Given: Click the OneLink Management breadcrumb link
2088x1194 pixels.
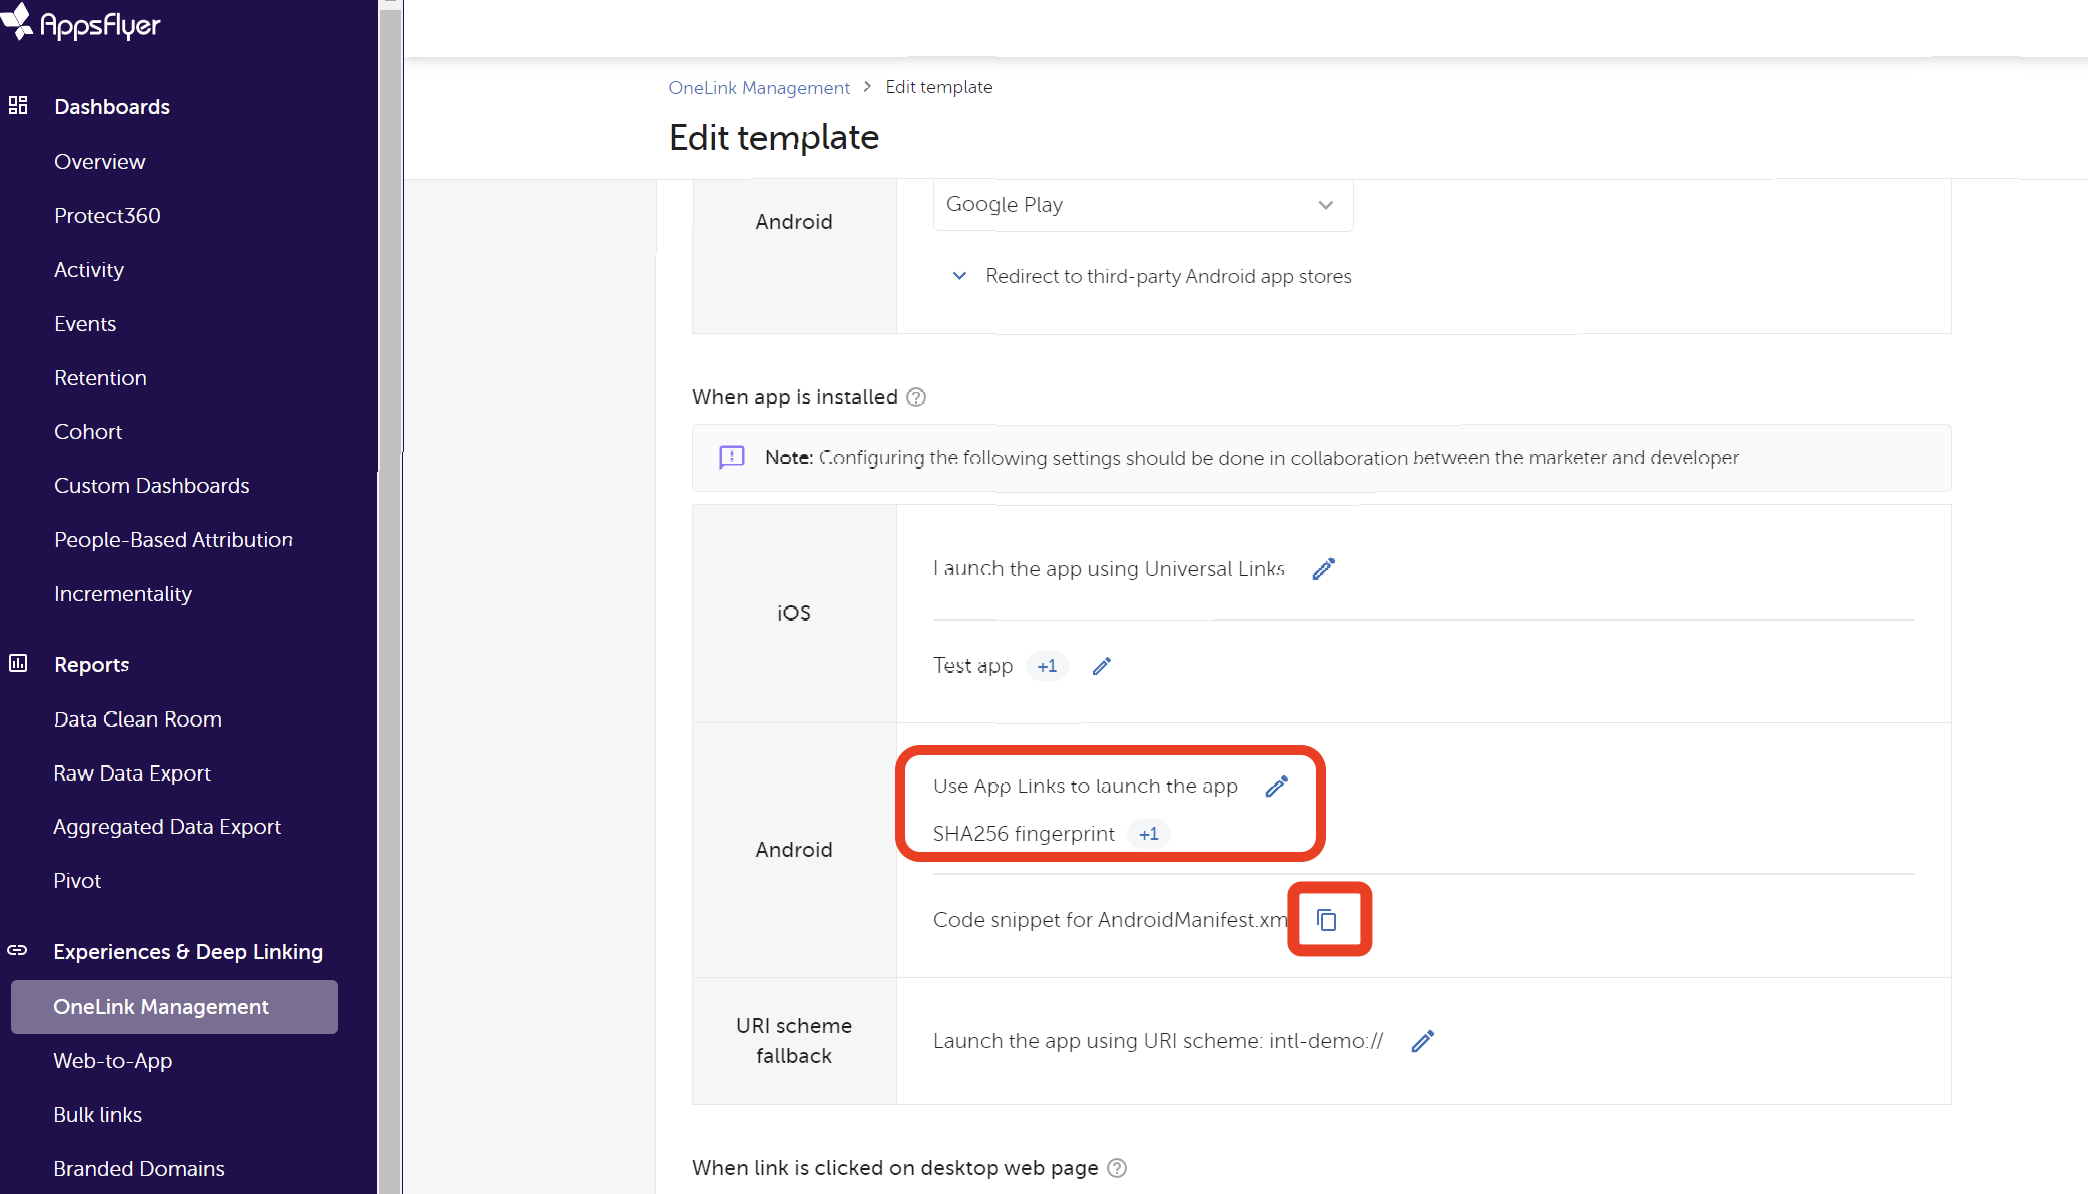Looking at the screenshot, I should [x=759, y=88].
